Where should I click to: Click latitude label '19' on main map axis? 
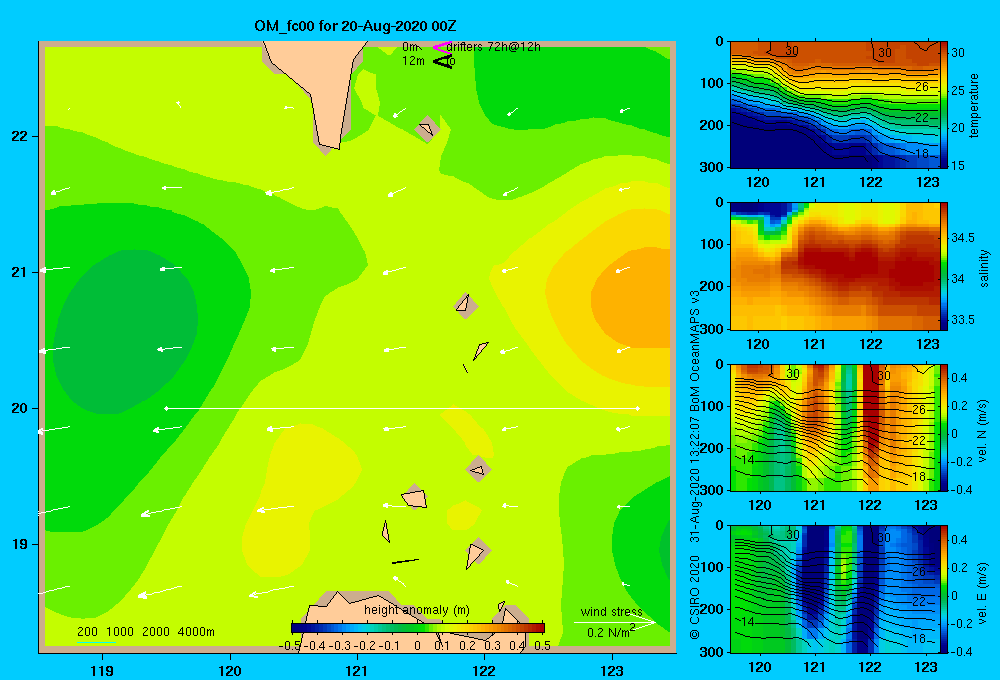(19, 544)
